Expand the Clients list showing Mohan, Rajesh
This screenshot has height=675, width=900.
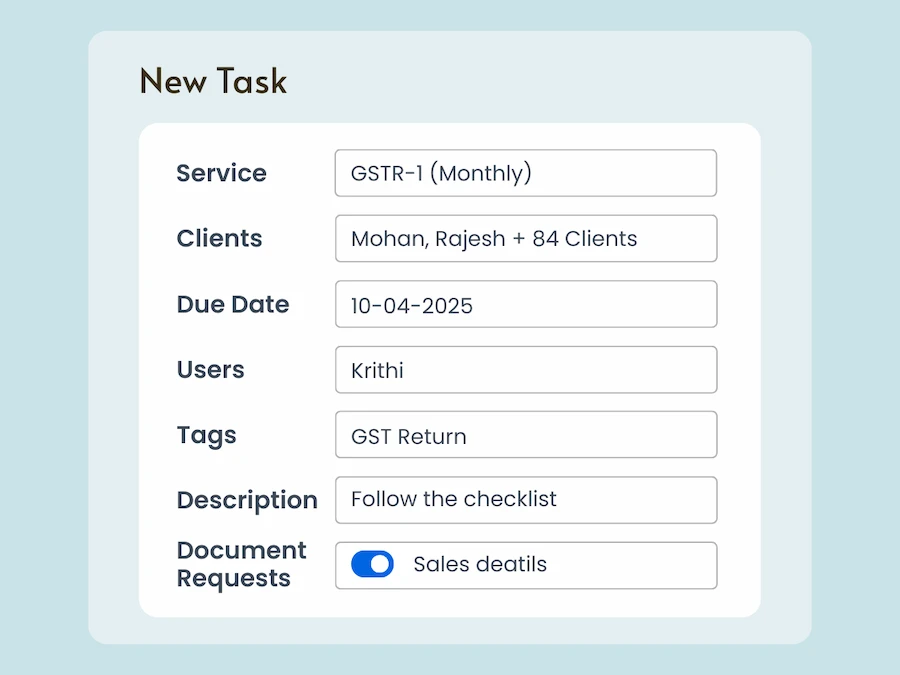526,238
